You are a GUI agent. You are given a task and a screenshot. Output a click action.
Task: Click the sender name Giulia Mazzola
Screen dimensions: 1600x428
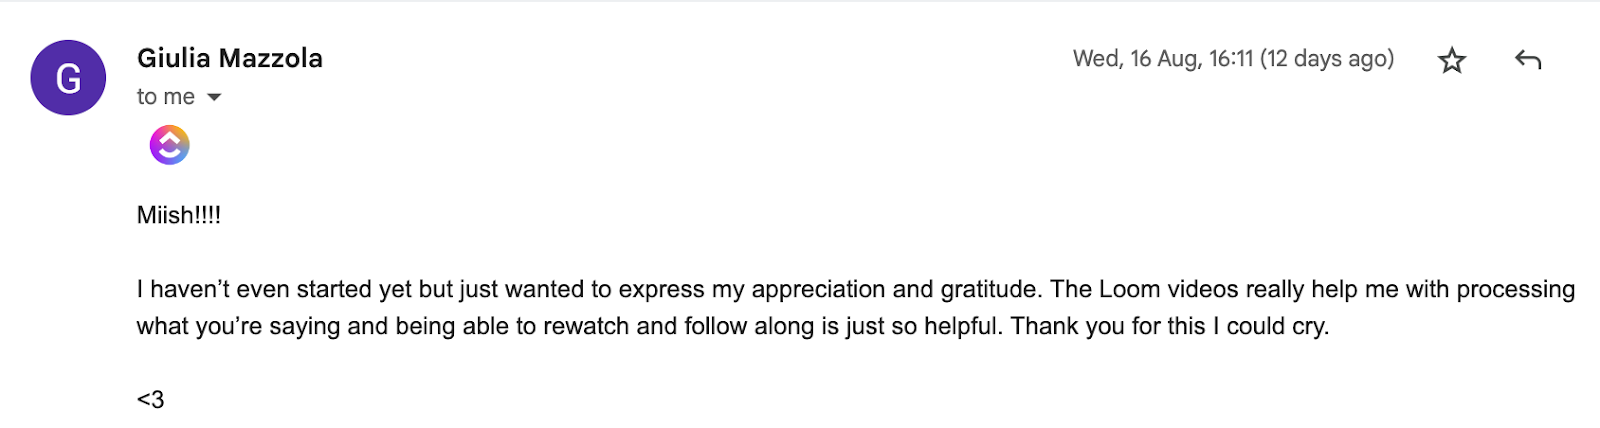coord(230,58)
